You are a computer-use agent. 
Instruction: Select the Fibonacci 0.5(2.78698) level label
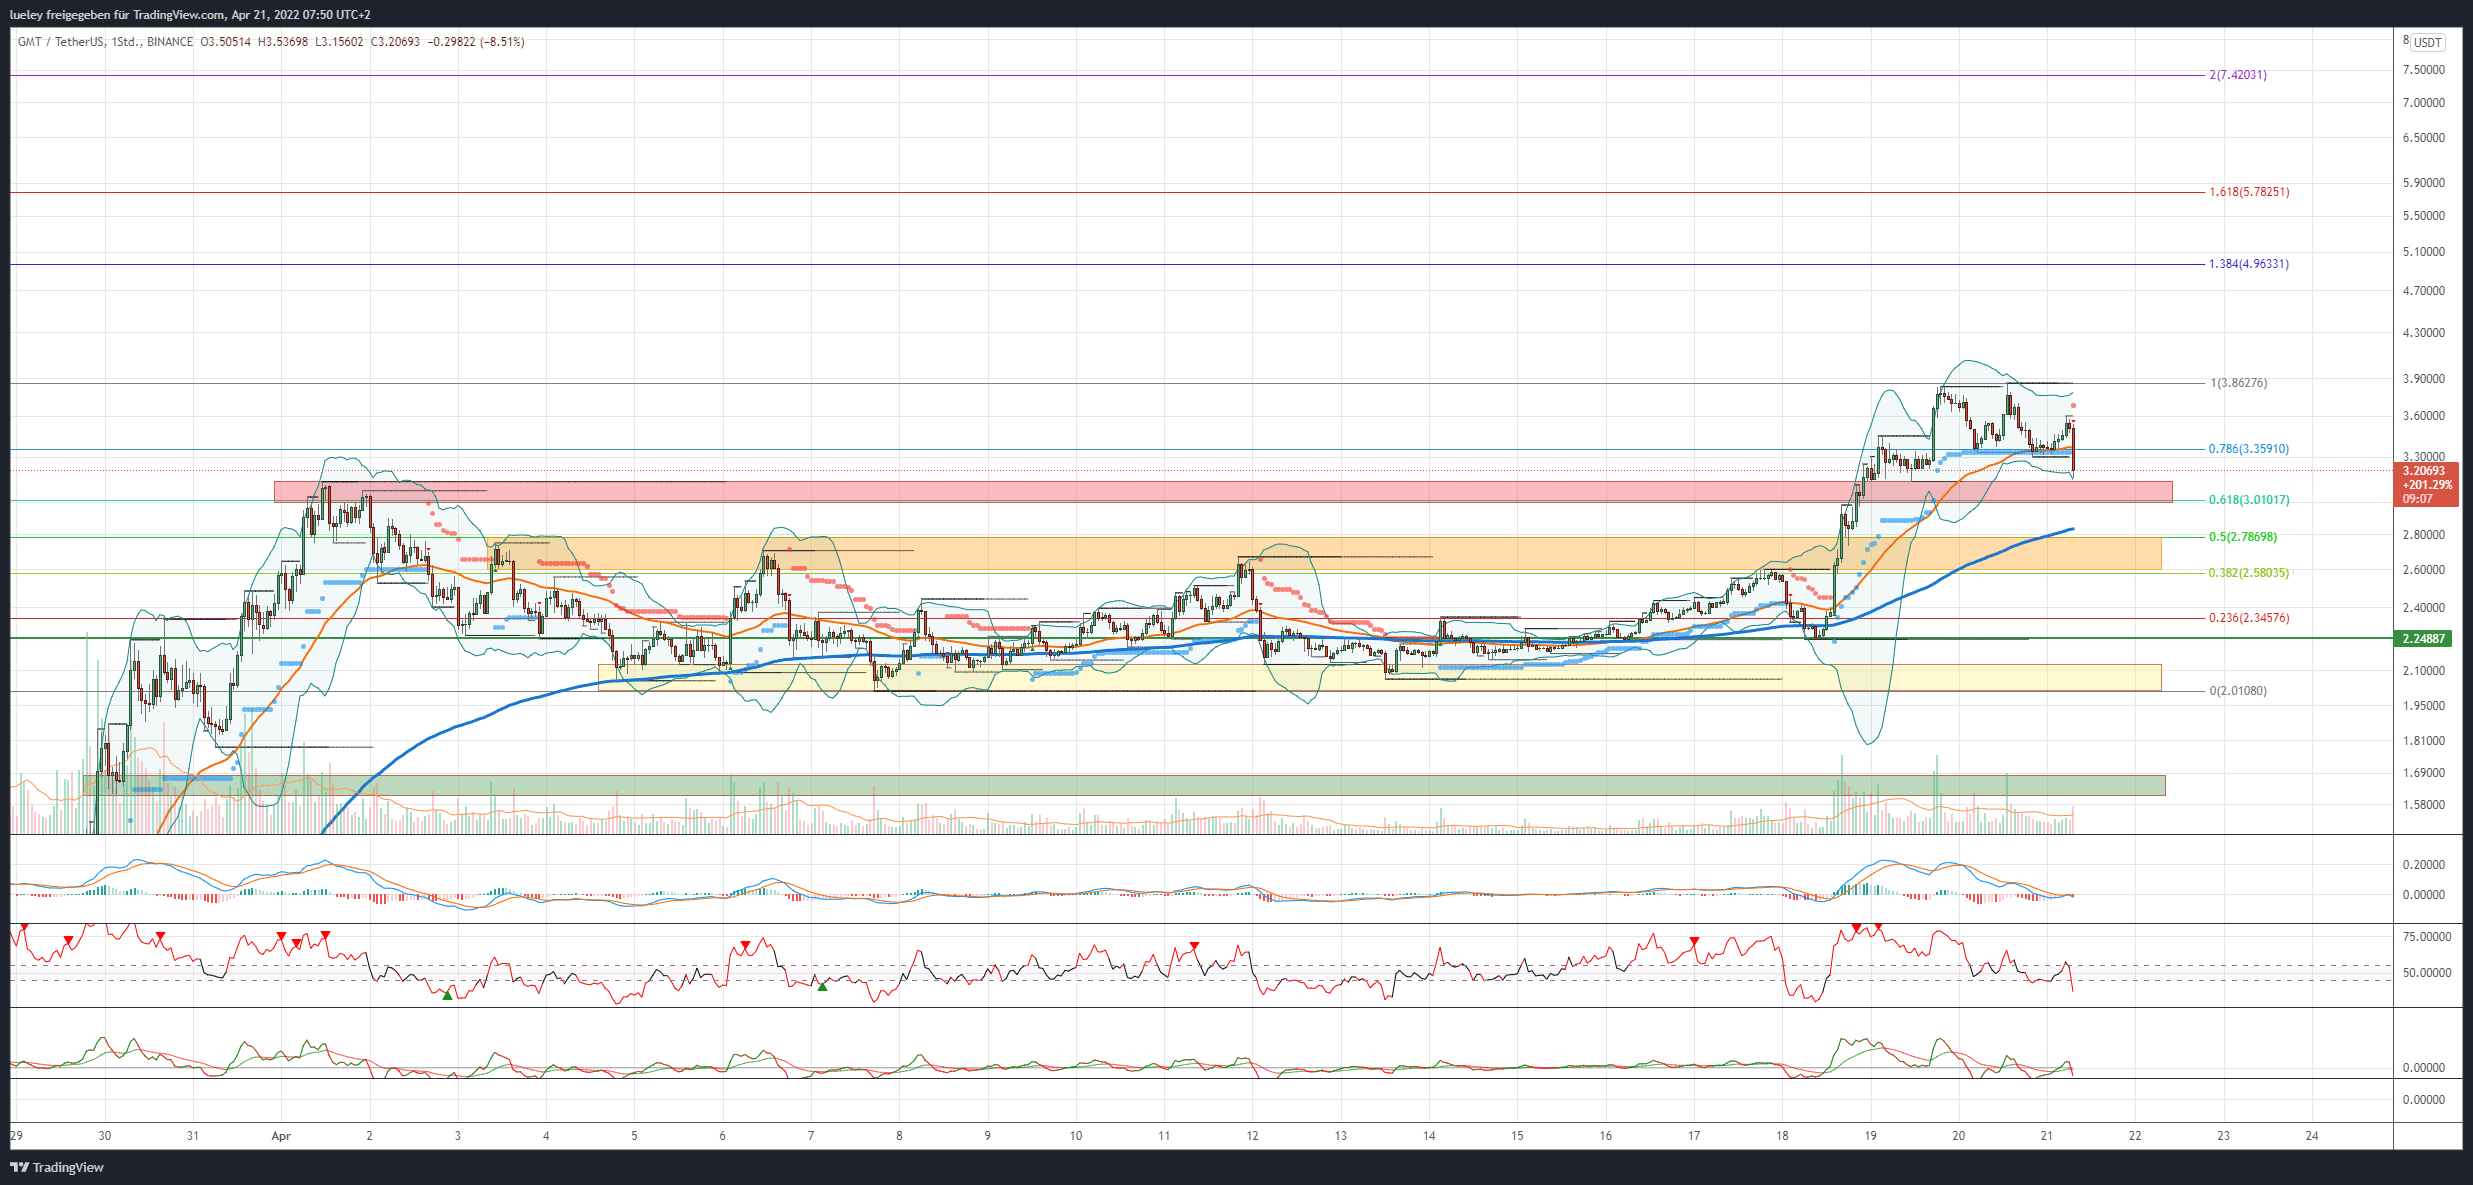tap(2243, 537)
